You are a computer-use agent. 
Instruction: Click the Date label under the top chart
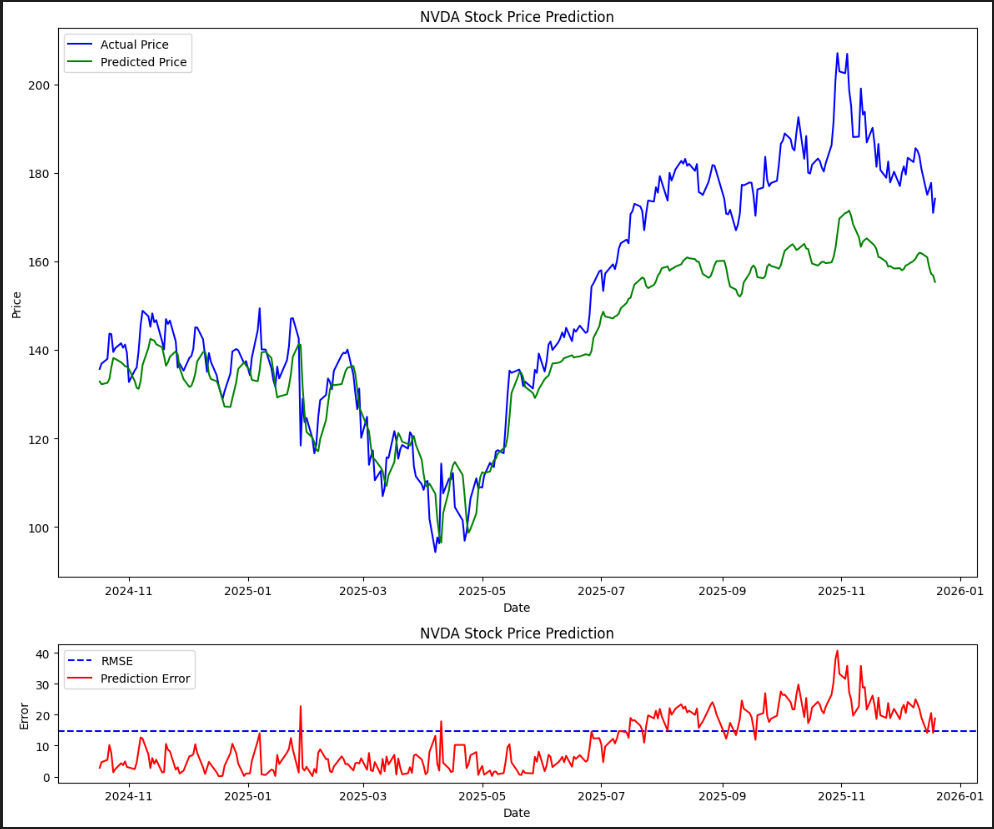point(516,607)
